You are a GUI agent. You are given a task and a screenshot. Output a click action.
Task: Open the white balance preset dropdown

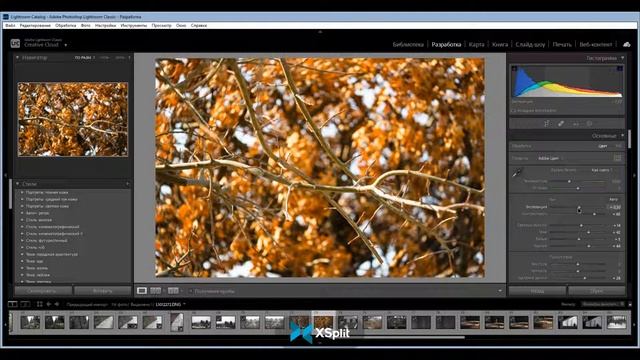tap(602, 170)
